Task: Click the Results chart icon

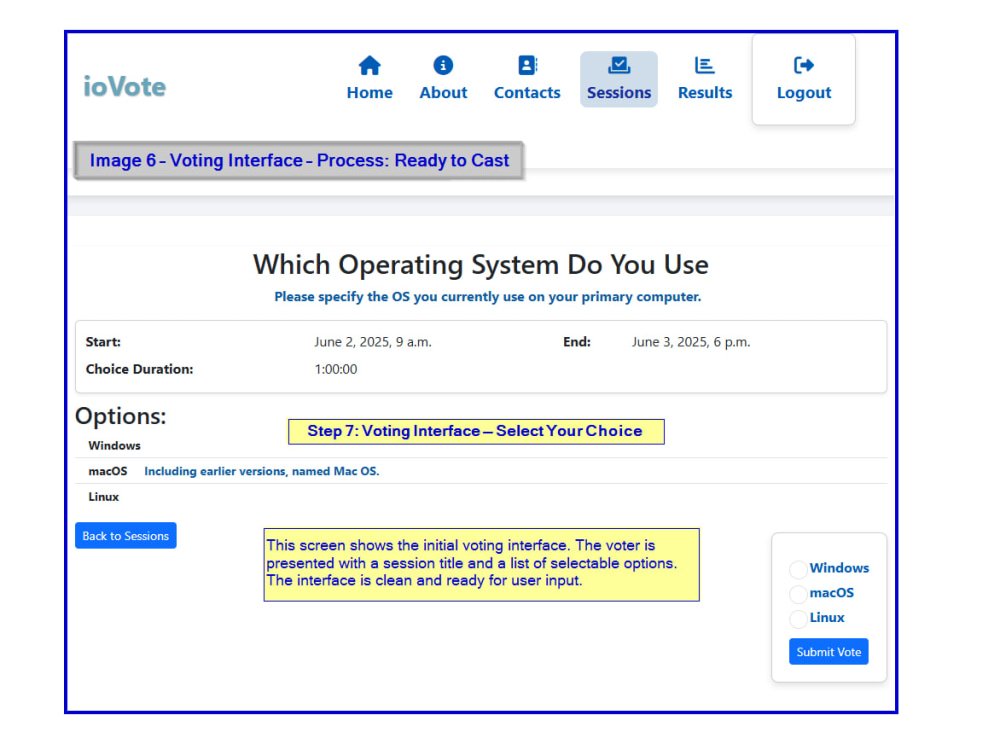Action: coord(704,65)
